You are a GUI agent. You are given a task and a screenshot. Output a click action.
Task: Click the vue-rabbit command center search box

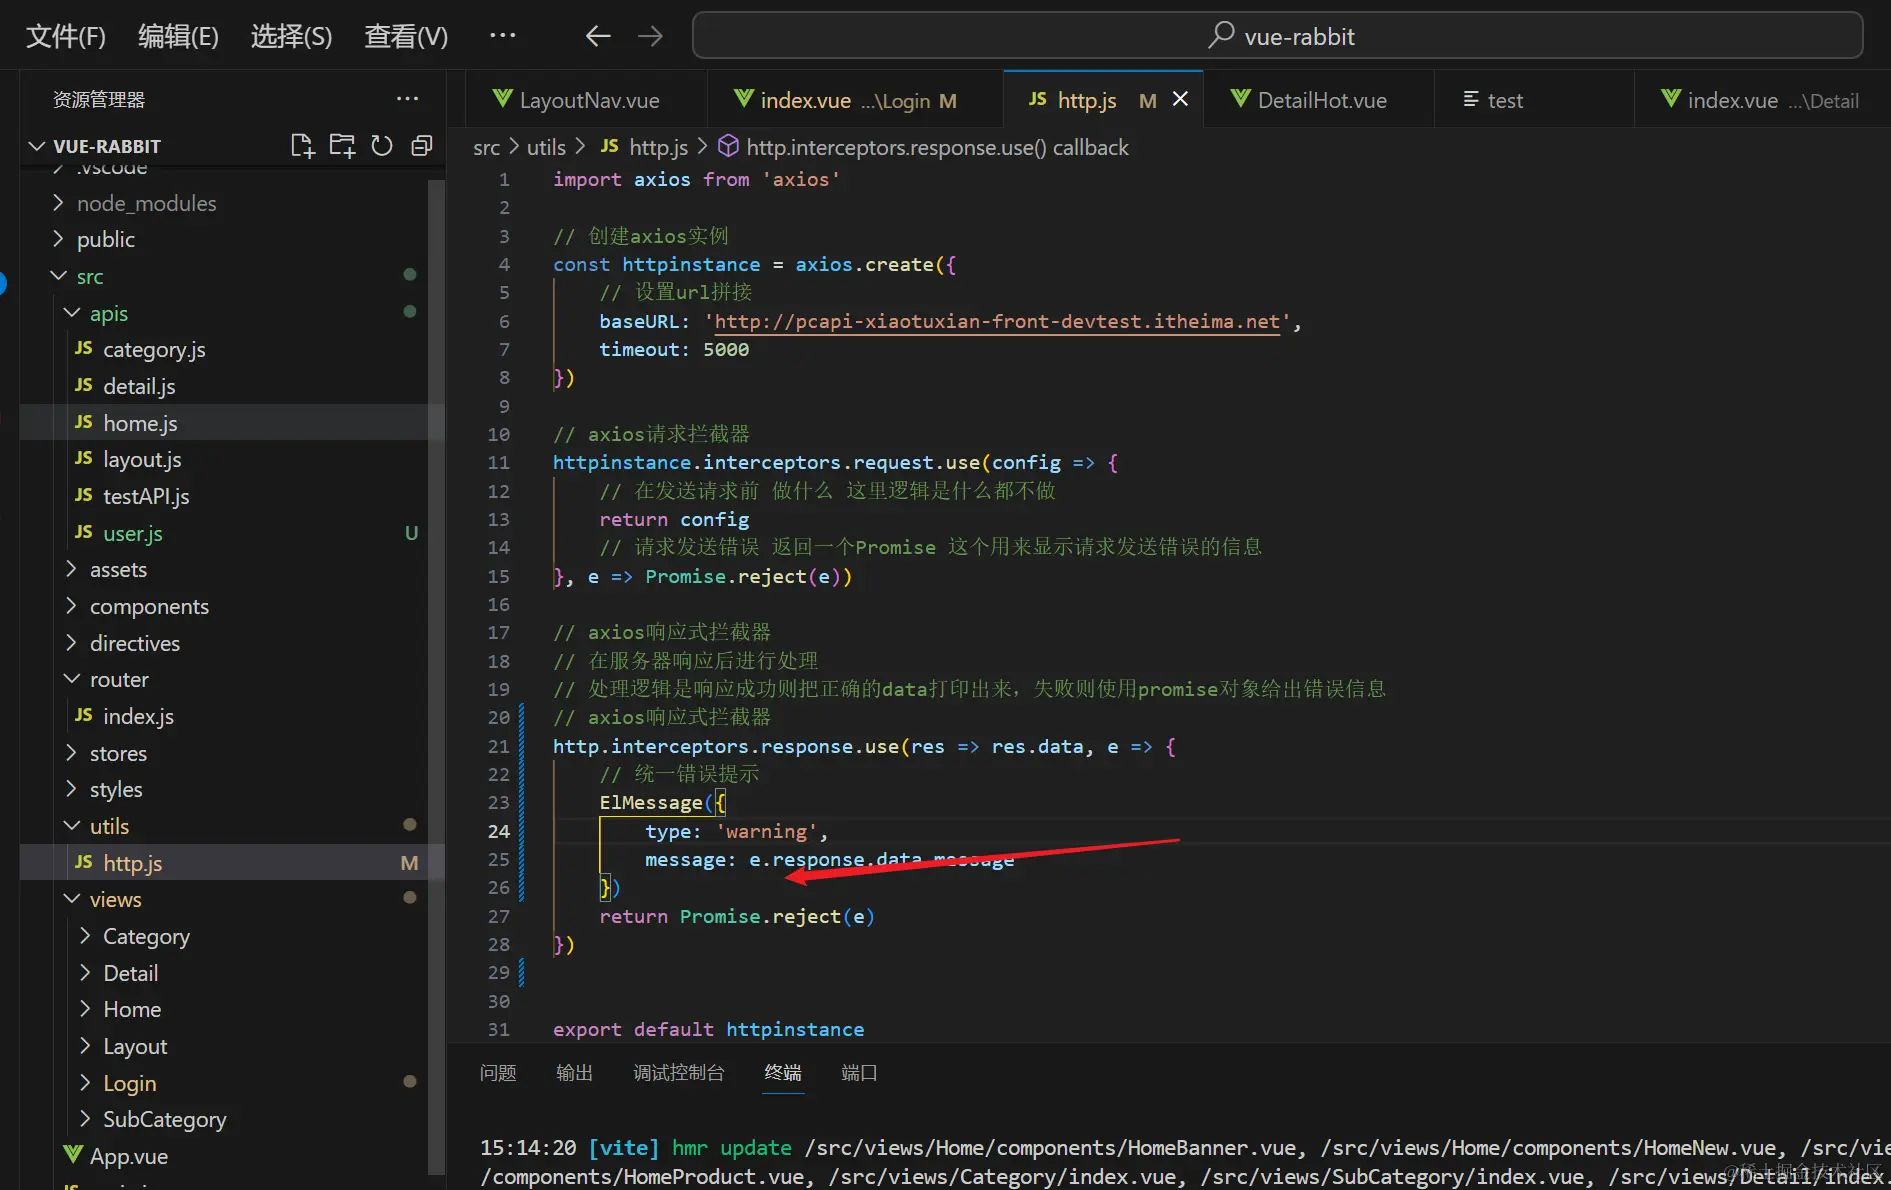coord(1277,36)
